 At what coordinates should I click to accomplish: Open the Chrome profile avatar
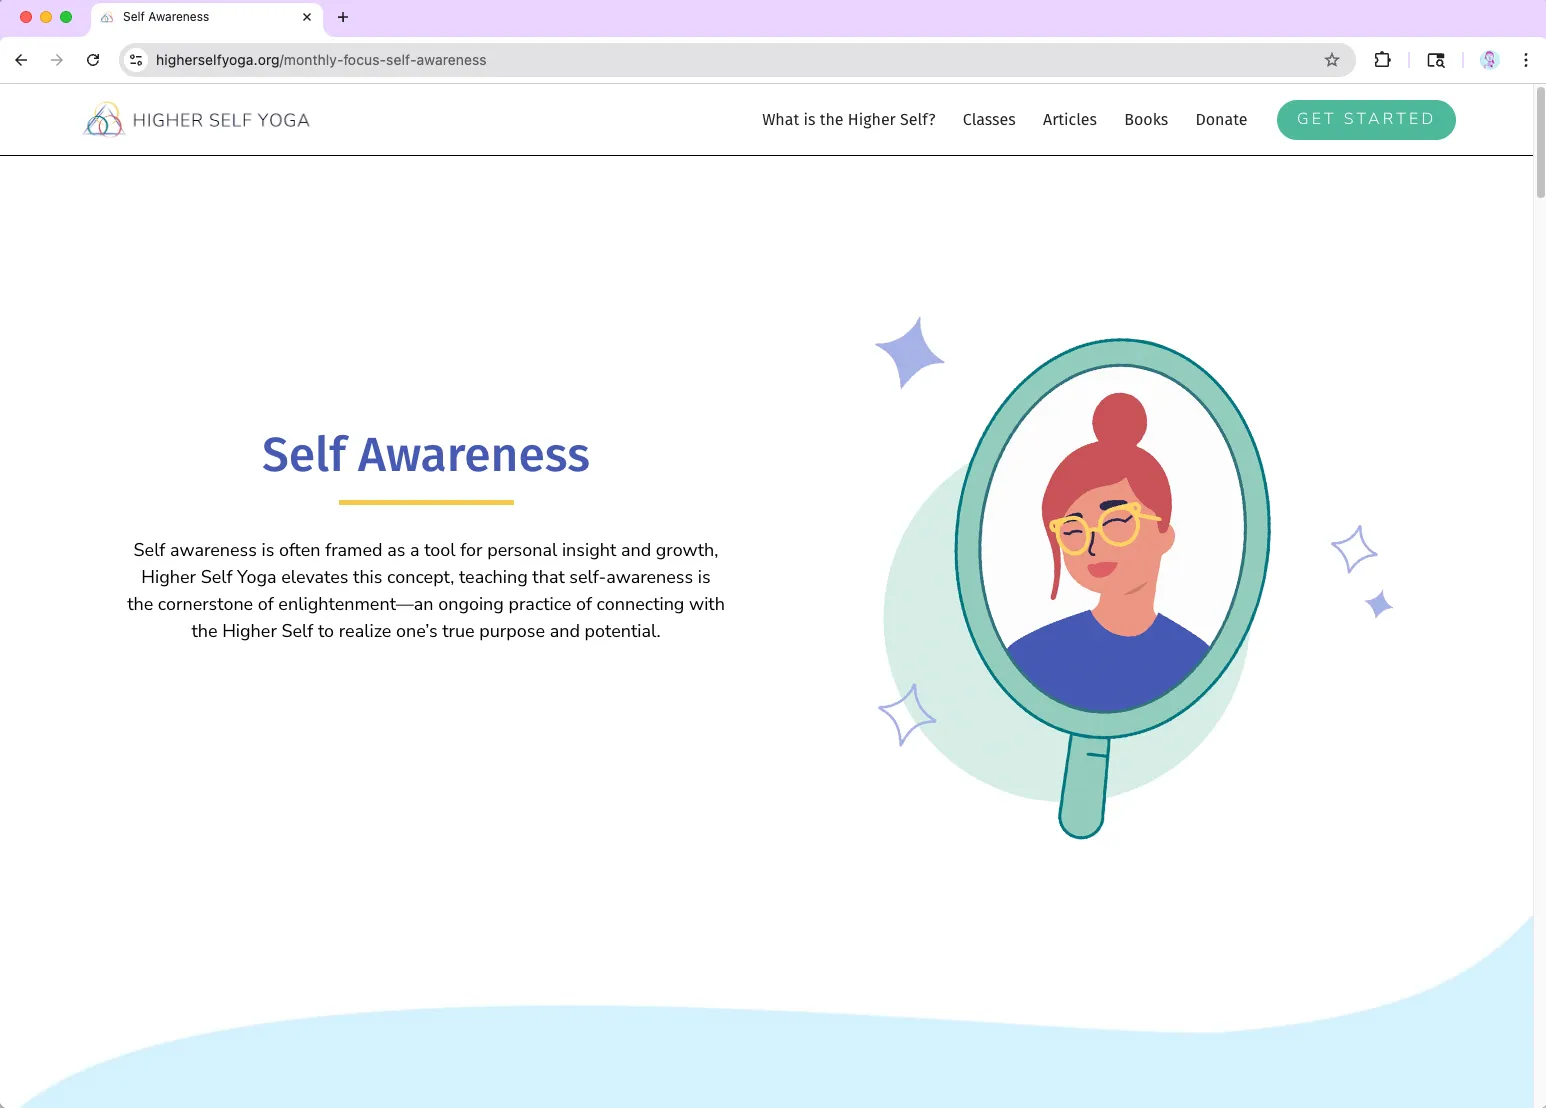click(1489, 60)
